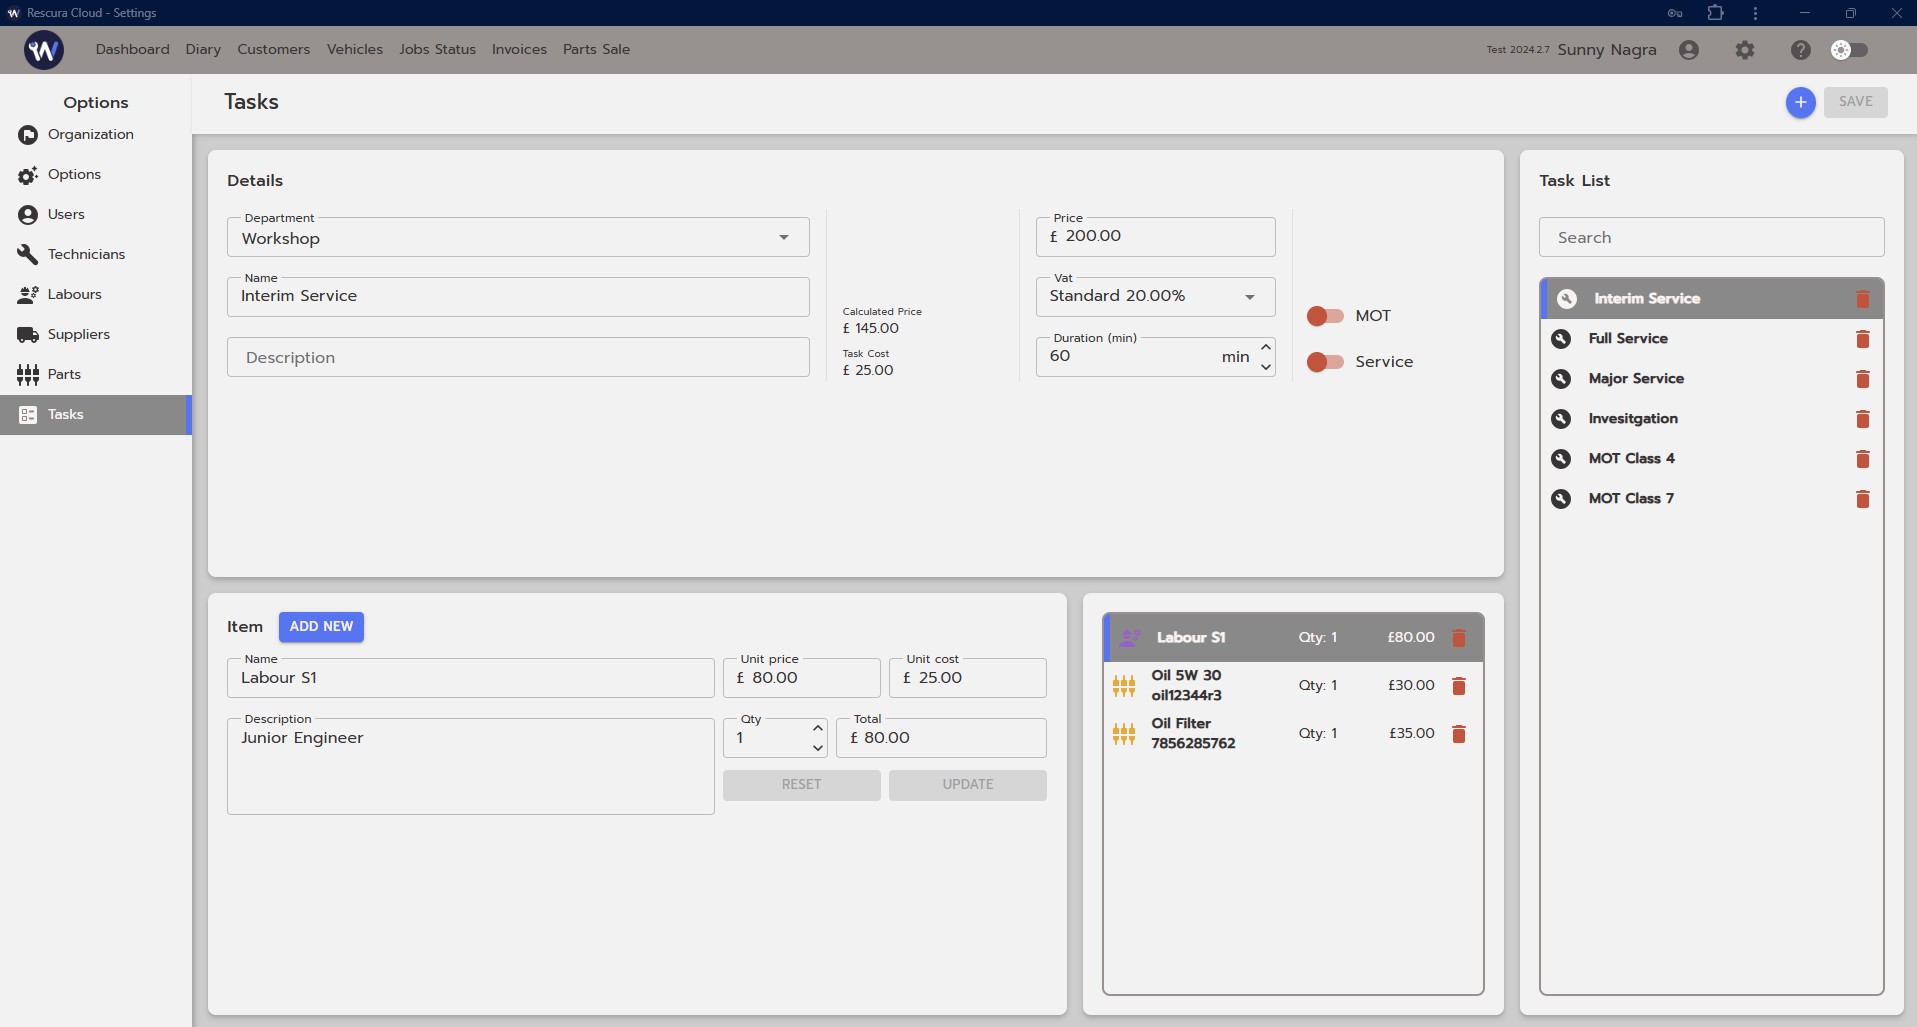
Task: Select Labours in the sidebar
Action: (x=95, y=295)
